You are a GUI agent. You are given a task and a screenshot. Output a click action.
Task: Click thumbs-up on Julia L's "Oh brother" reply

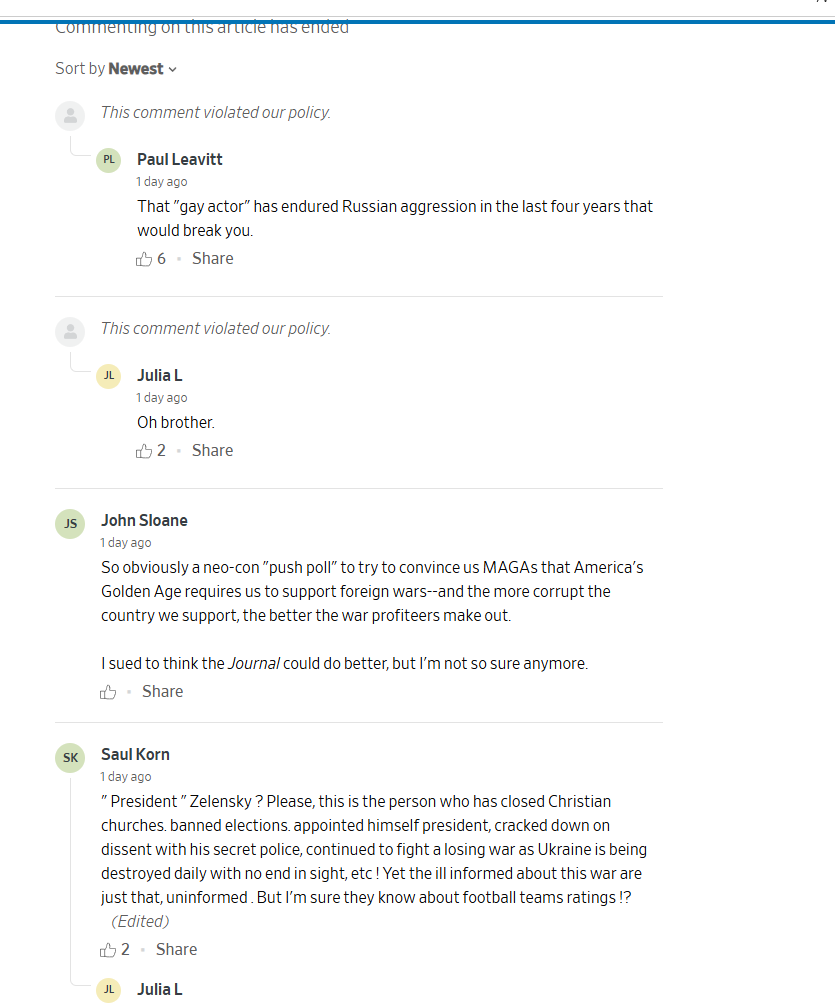[144, 451]
